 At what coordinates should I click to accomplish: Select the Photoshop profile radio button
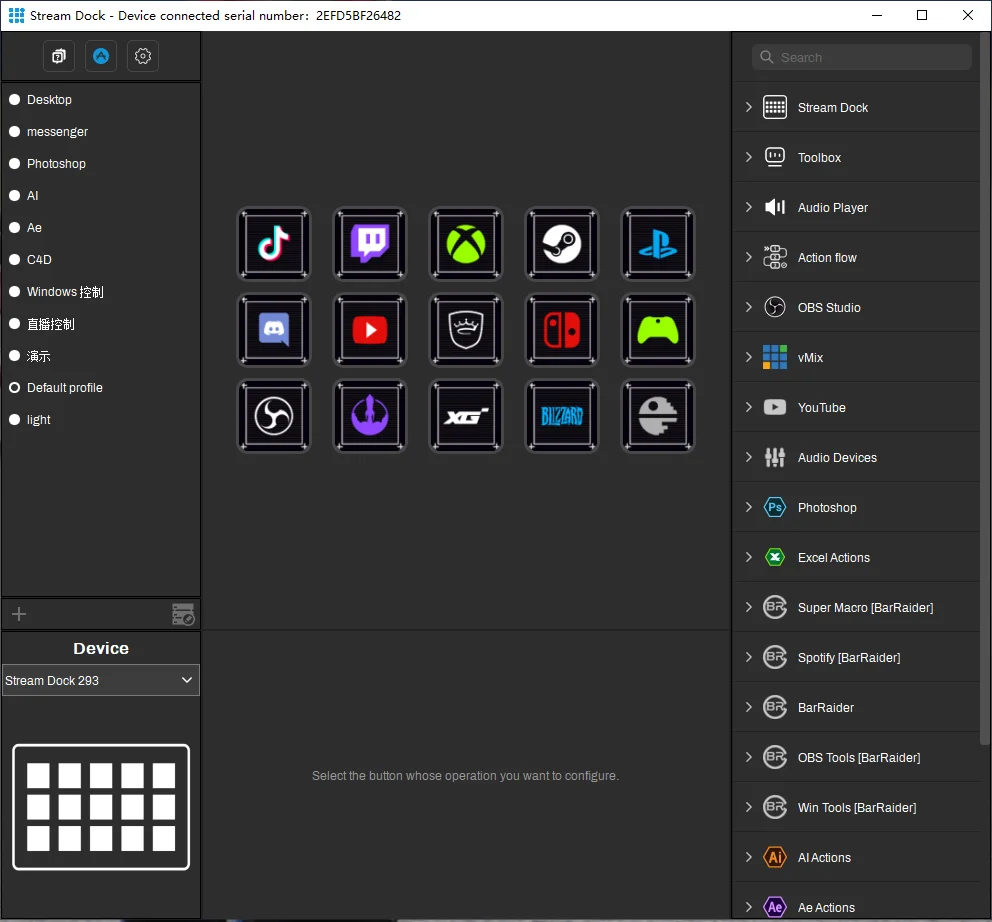[15, 164]
